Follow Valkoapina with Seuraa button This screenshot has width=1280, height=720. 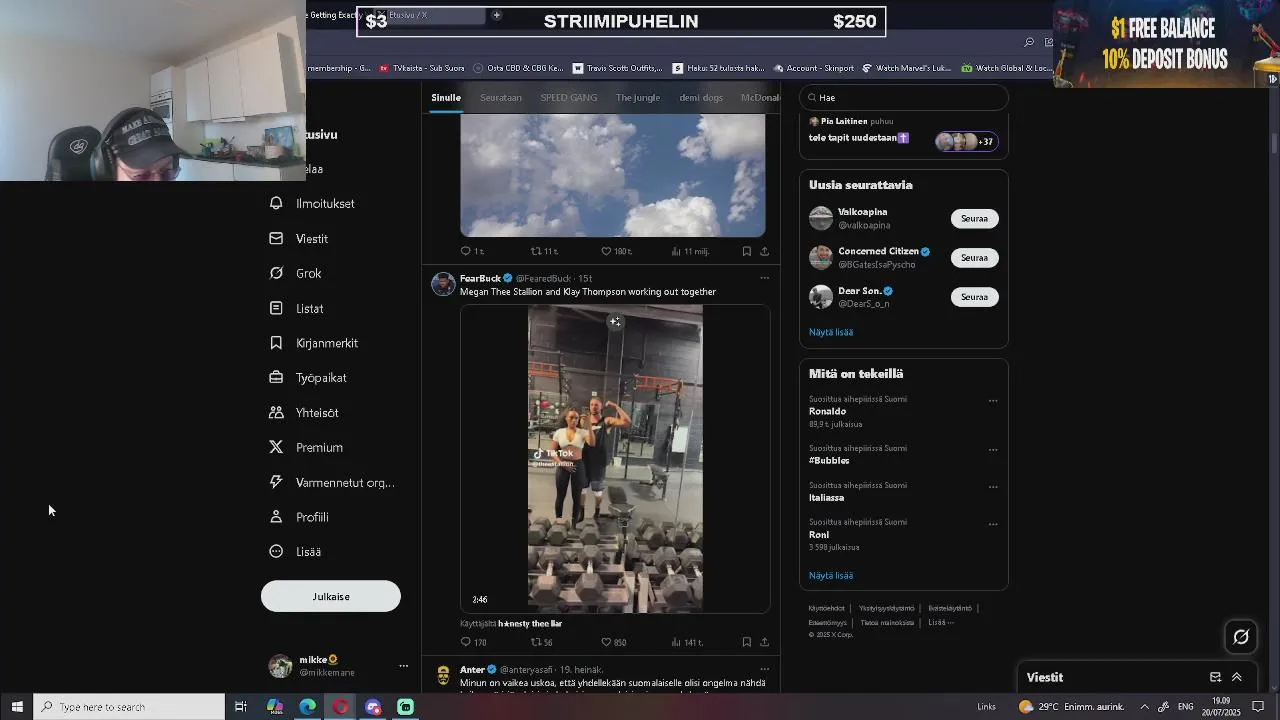point(974,218)
